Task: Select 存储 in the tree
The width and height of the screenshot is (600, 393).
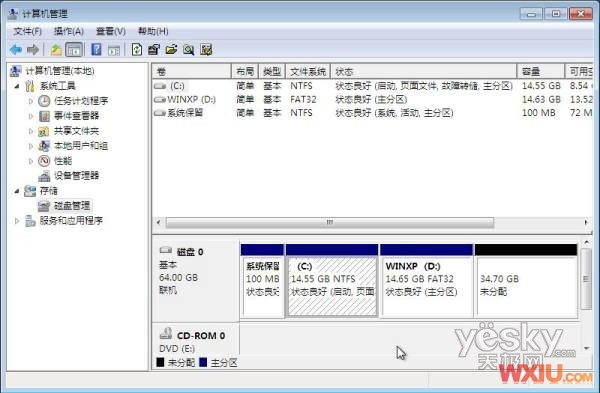Action: [49, 191]
